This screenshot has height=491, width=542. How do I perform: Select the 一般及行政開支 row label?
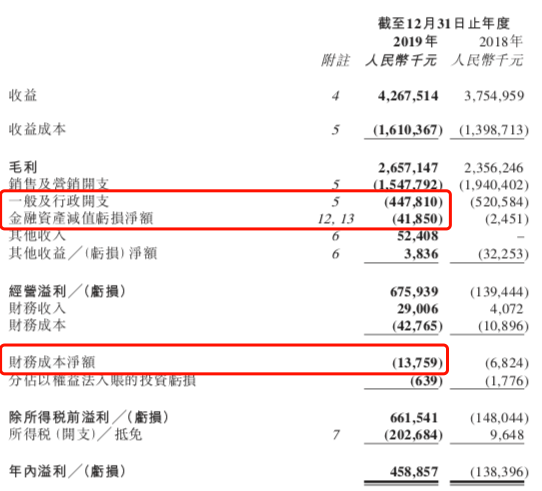[59, 201]
